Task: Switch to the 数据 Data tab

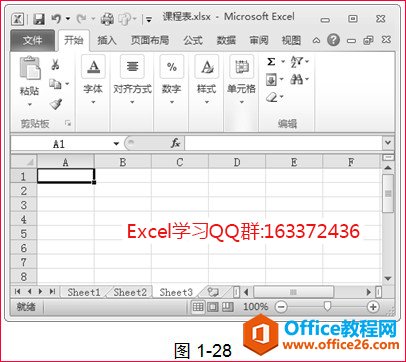Action: (226, 40)
